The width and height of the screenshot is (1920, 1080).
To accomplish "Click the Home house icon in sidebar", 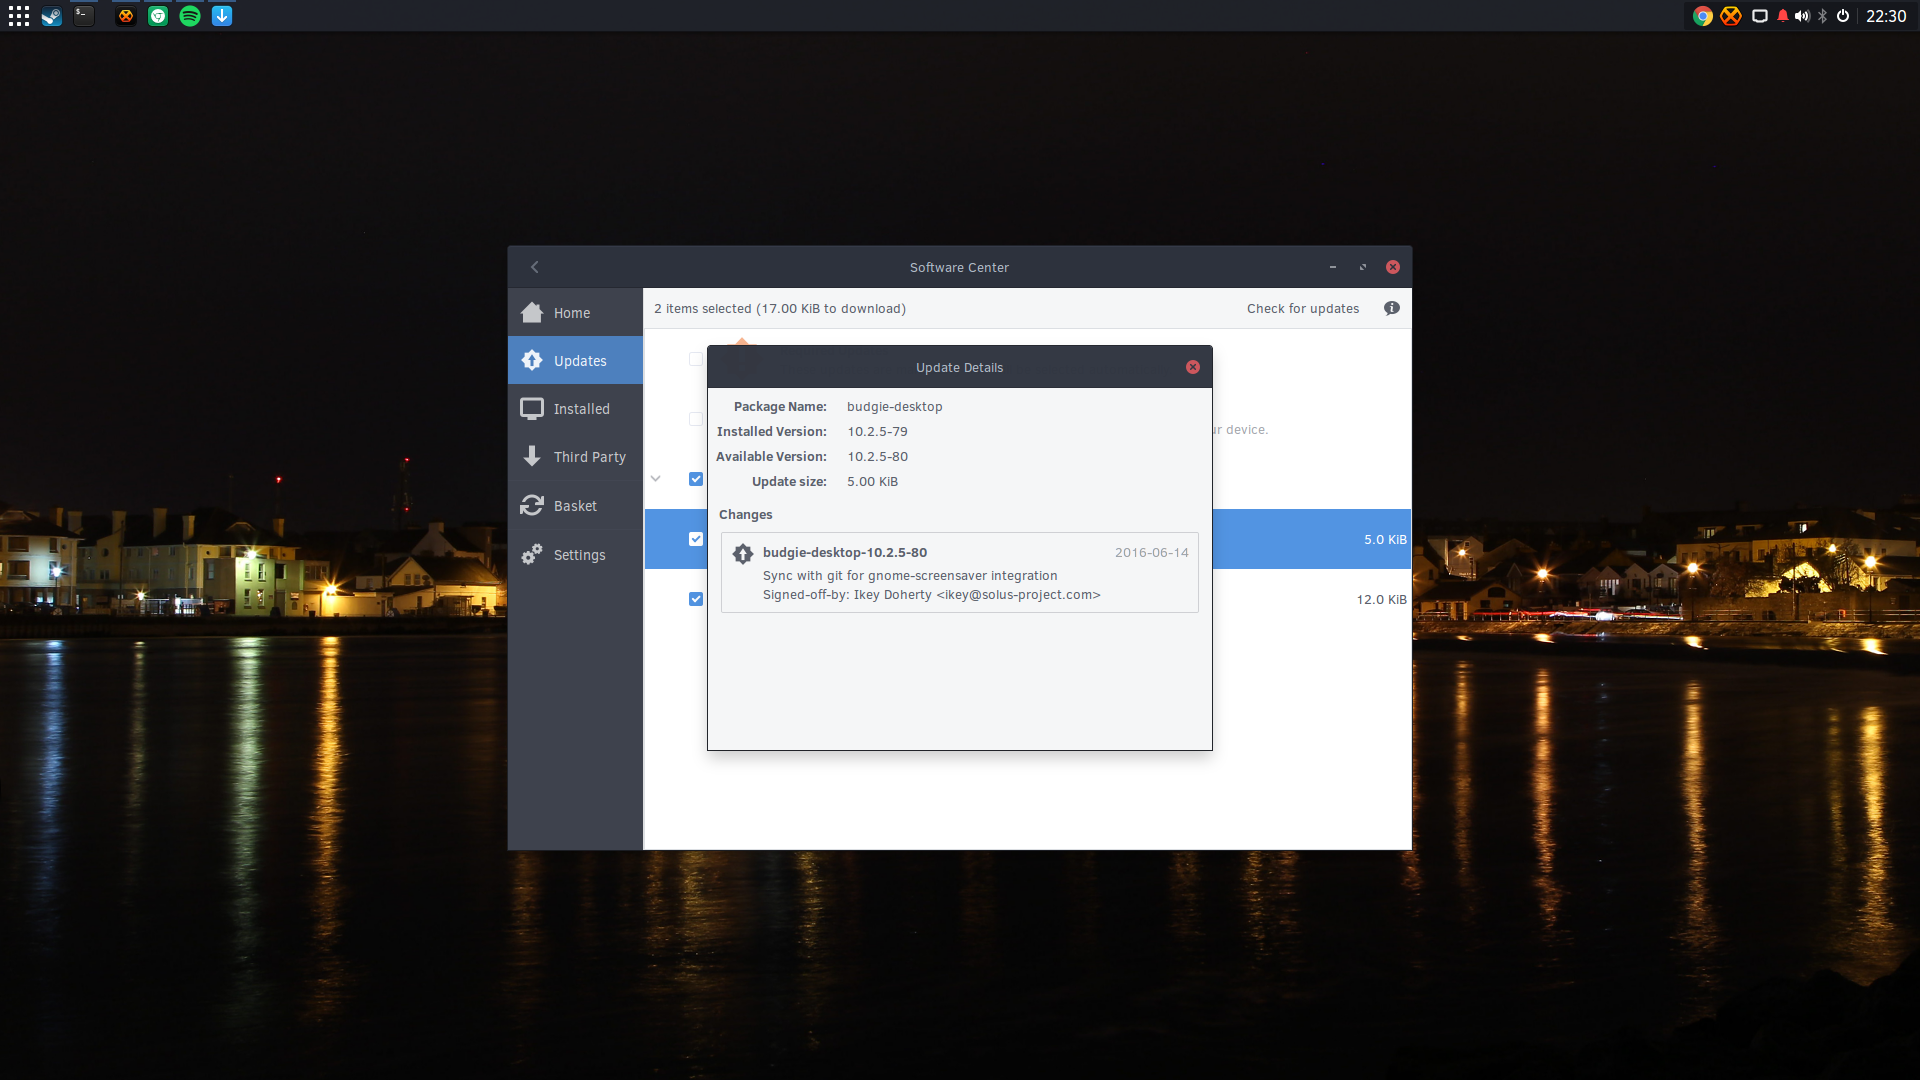I will 532,313.
